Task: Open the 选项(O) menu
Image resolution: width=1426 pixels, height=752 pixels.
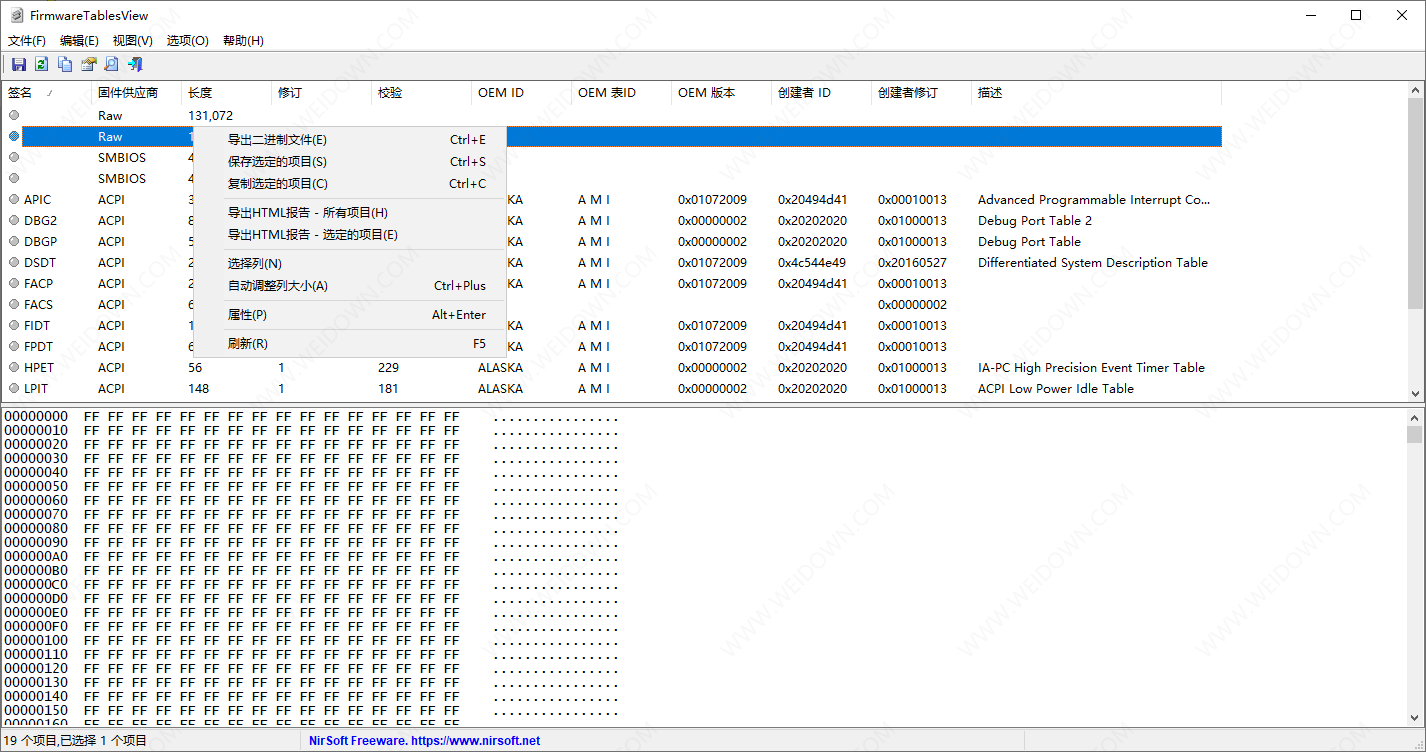Action: pos(188,41)
